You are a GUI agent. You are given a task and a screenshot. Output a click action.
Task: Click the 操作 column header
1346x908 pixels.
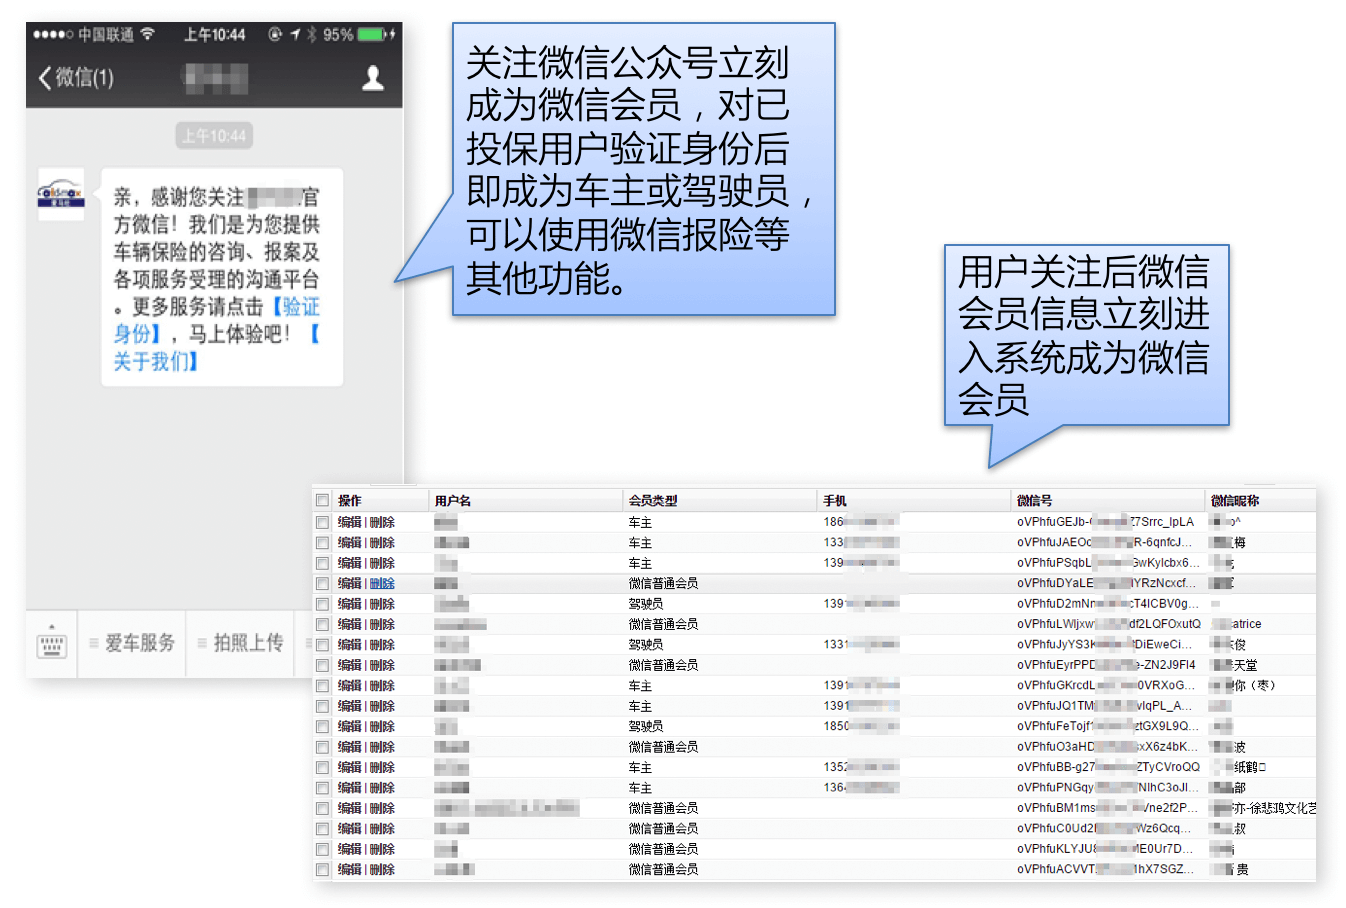[x=349, y=500]
